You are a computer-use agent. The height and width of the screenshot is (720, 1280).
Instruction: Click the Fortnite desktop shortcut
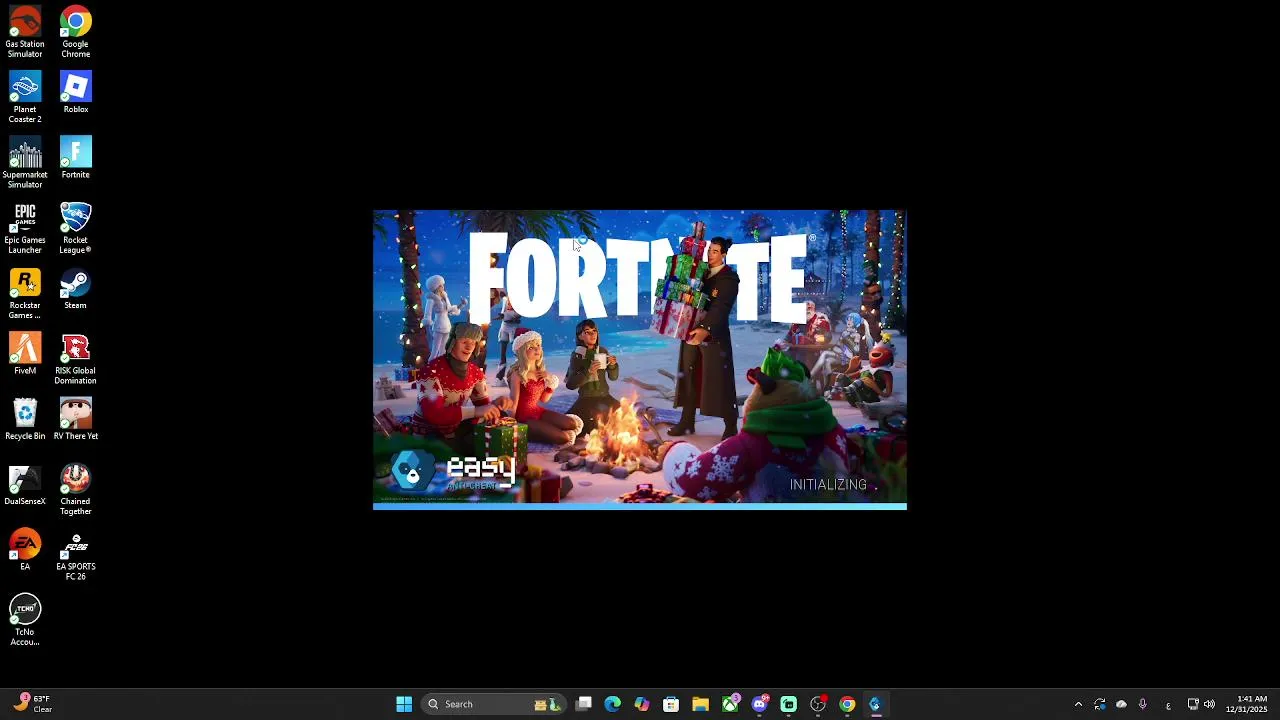pyautogui.click(x=75, y=158)
